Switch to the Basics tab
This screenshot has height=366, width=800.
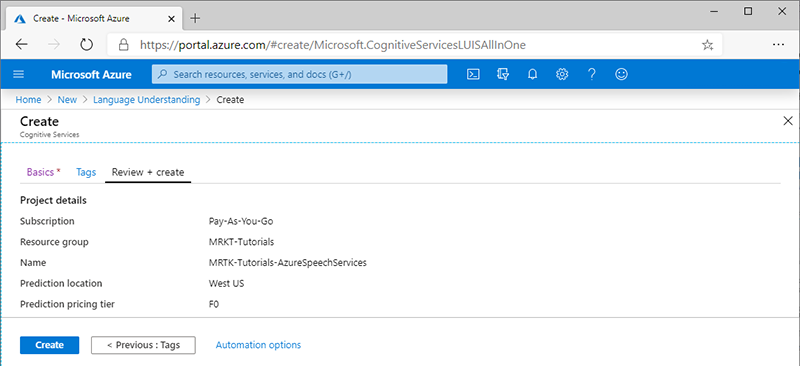(43, 173)
